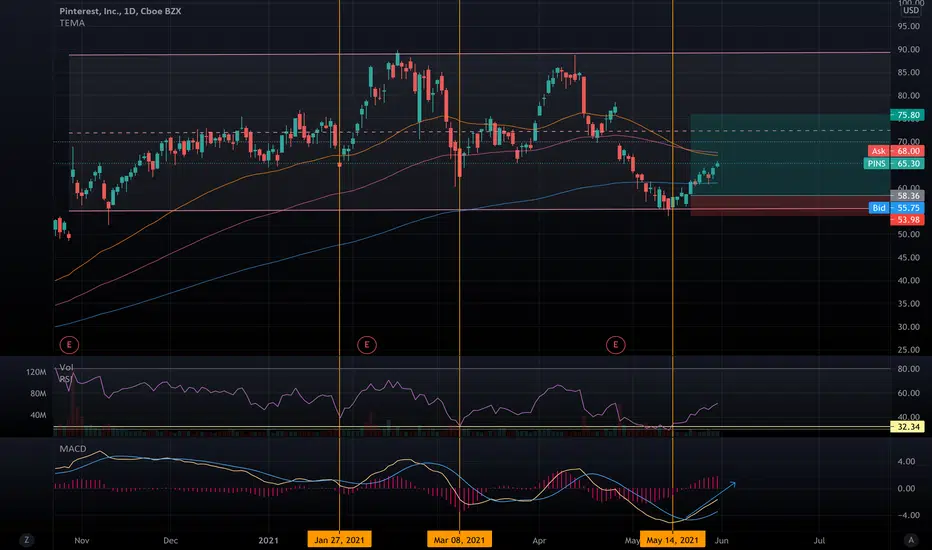
Task: Click the Z timezone button at bottom left
Action: click(26, 540)
